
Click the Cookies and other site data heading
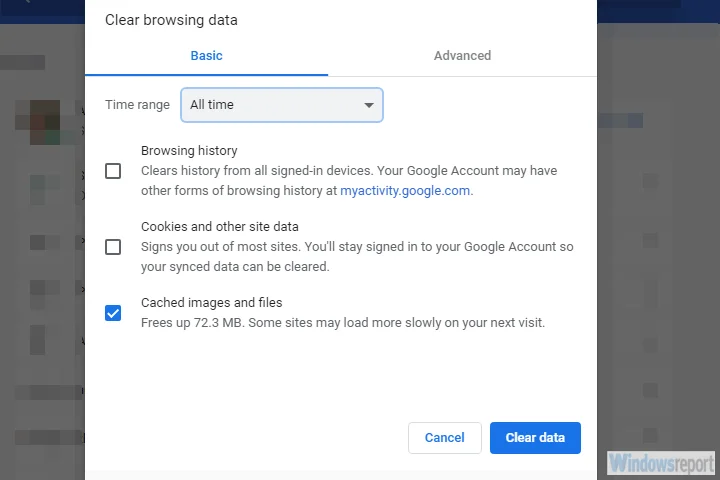219,227
